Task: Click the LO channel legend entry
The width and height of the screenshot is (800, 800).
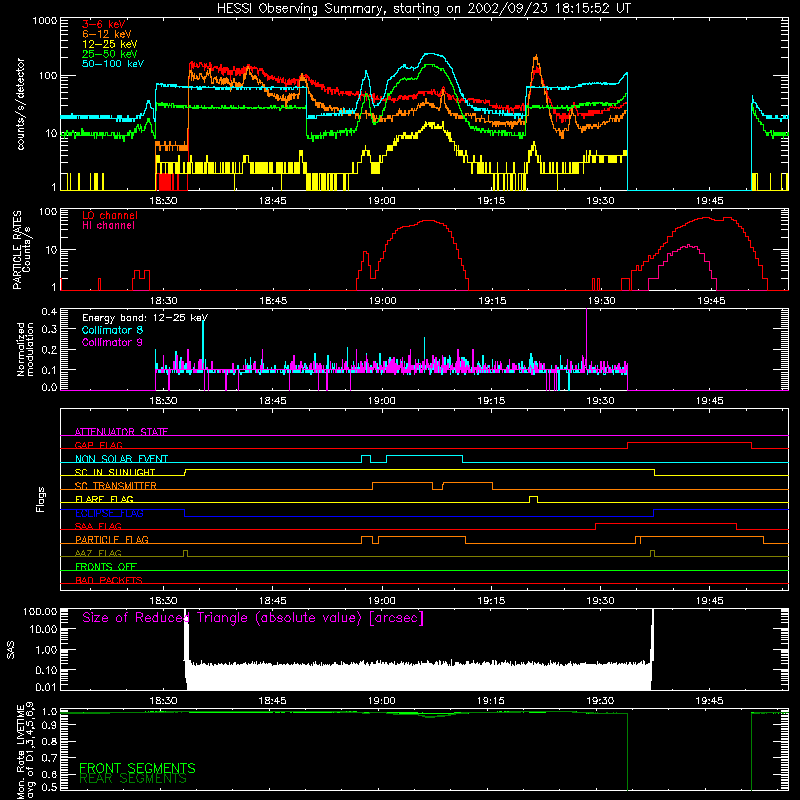Action: (x=110, y=215)
